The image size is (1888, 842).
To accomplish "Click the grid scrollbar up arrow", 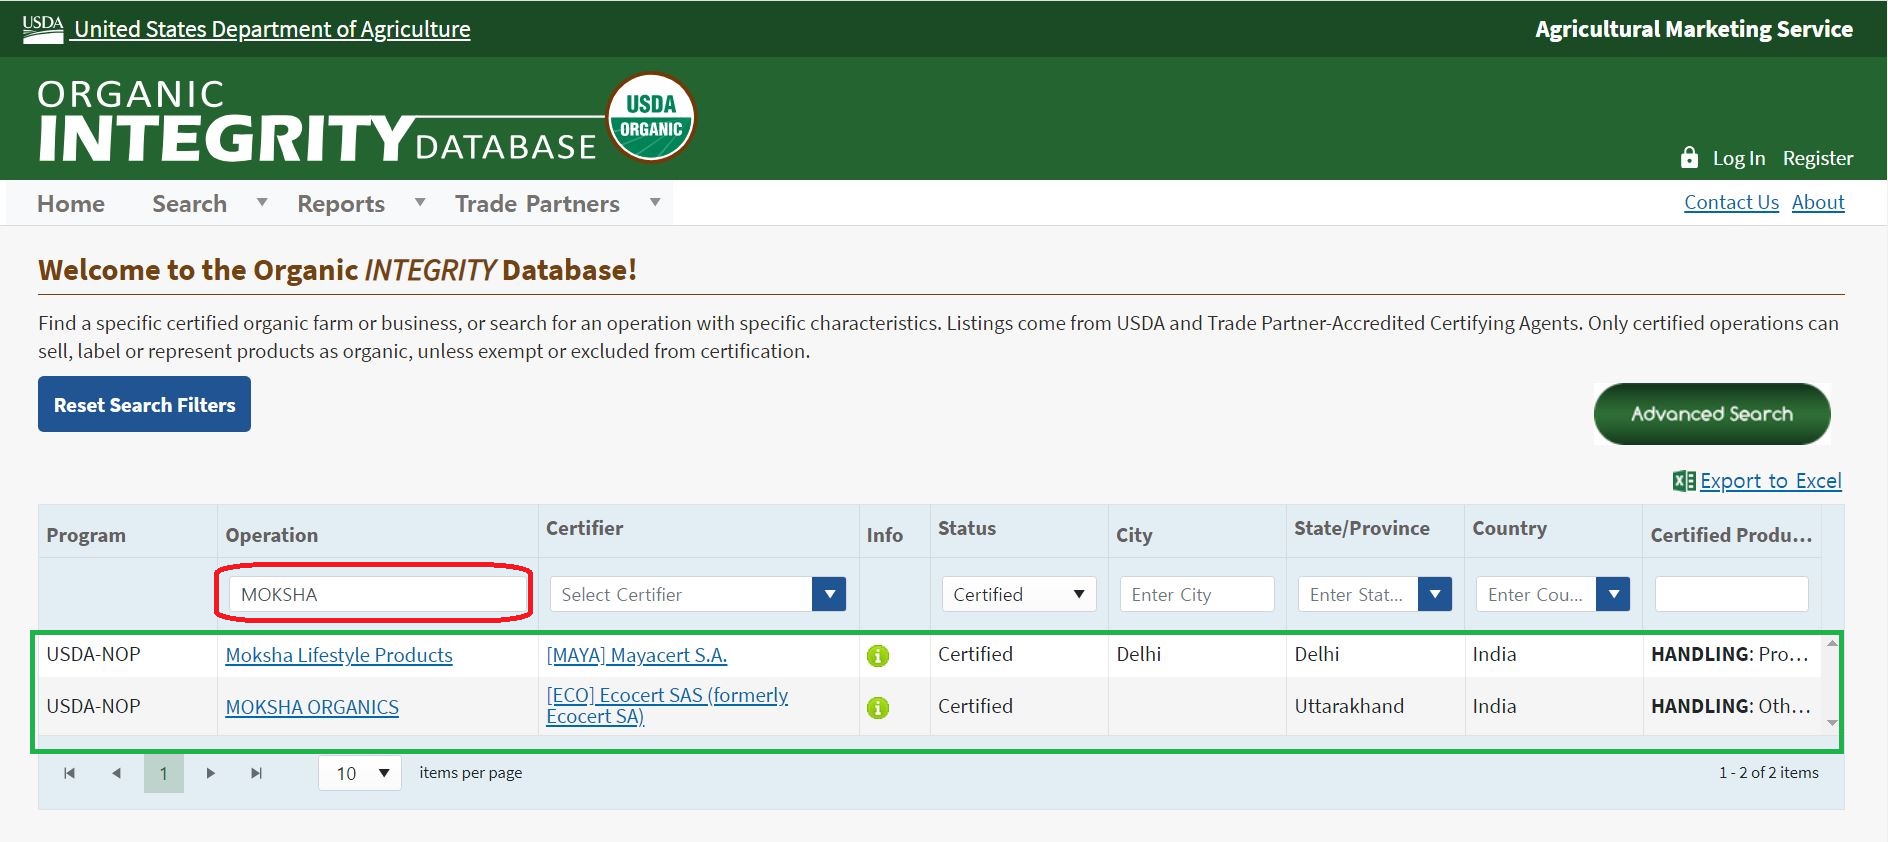I will tap(1832, 643).
